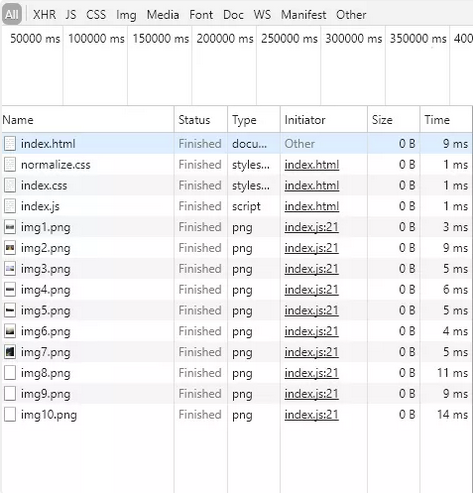
Task: Select the index.html request name
Action: click(x=48, y=144)
